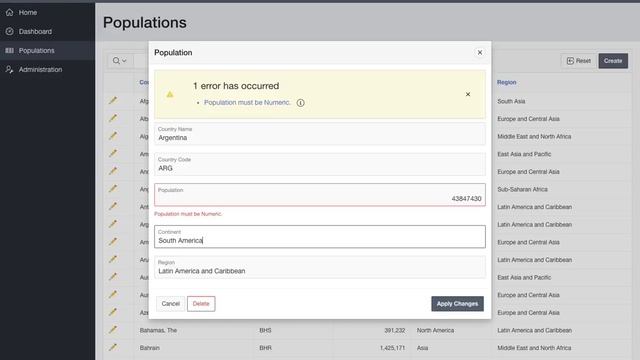640x360 pixels.
Task: Click the Continent field with South America
Action: [x=320, y=236]
